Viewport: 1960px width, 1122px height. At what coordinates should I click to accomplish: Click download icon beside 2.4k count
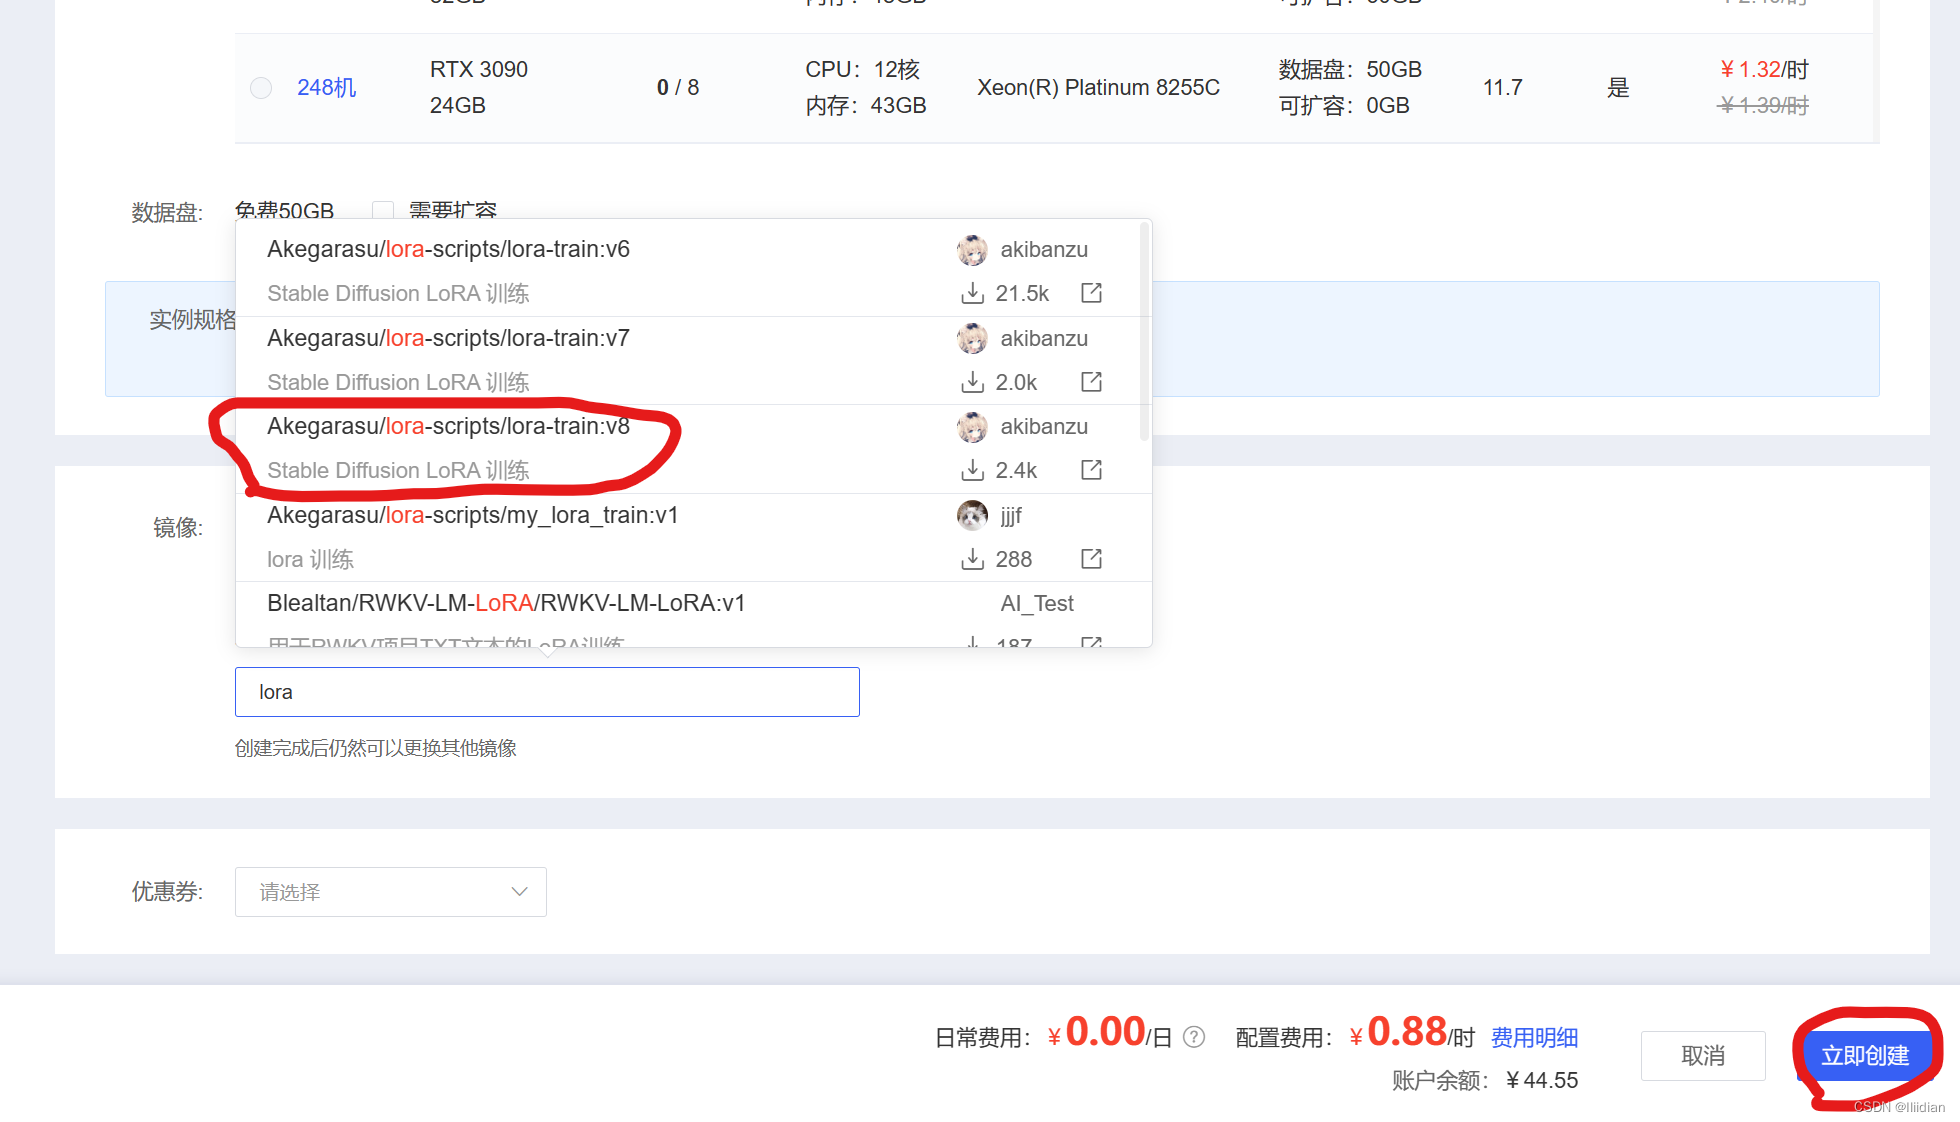click(972, 470)
